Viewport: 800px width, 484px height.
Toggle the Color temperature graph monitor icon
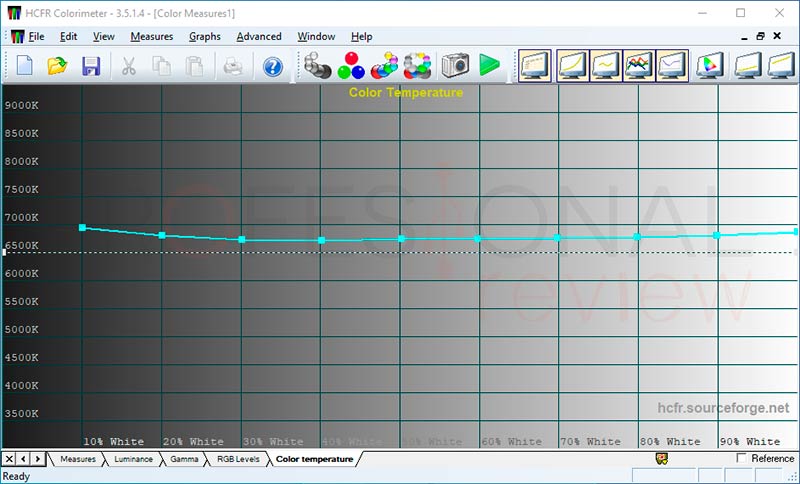[x=672, y=65]
